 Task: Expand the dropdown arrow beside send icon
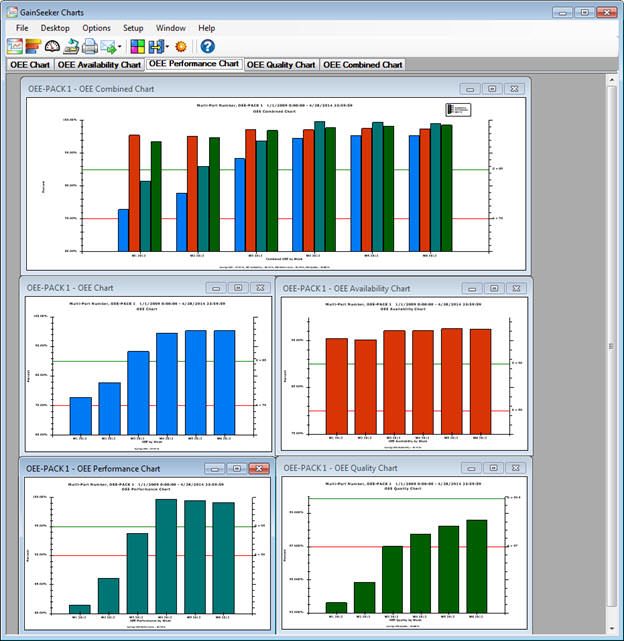pos(119,47)
